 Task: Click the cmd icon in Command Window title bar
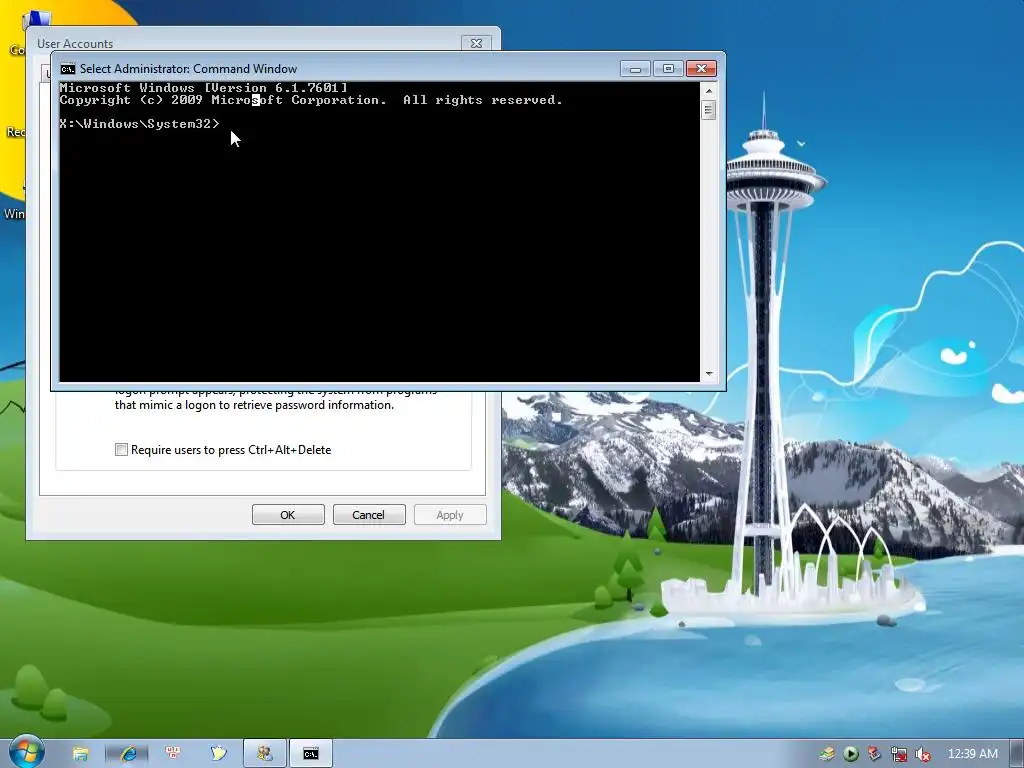coord(67,69)
